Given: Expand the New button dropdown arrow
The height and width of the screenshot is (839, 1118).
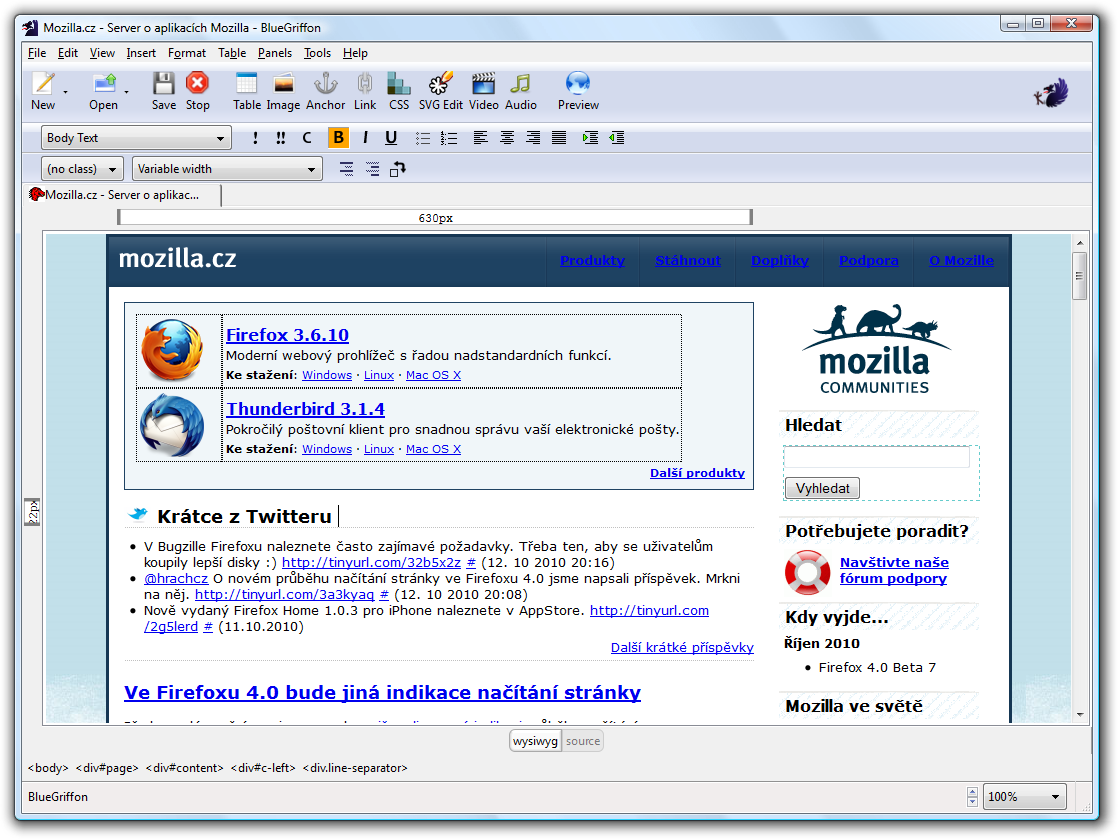Looking at the screenshot, I should (66, 92).
